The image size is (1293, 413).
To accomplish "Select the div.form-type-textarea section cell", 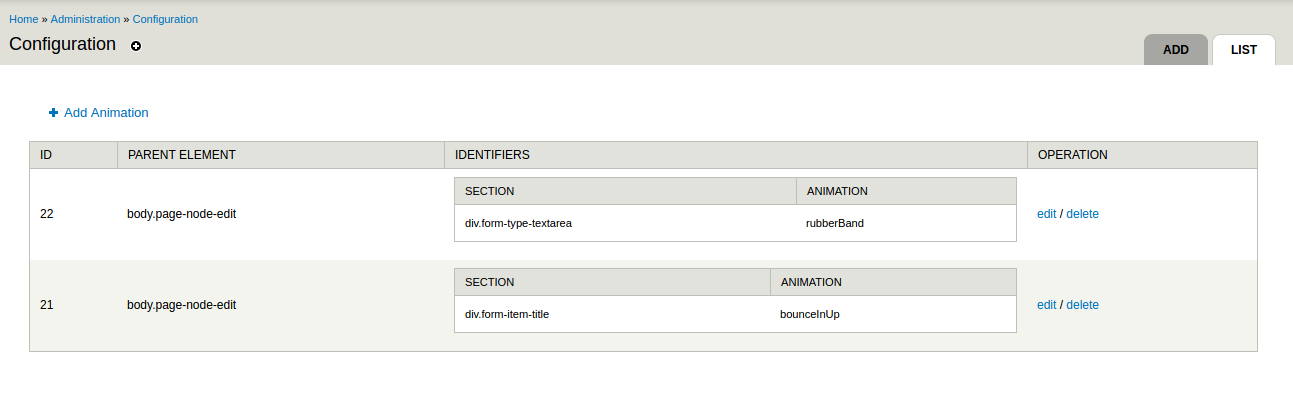I will [518, 223].
